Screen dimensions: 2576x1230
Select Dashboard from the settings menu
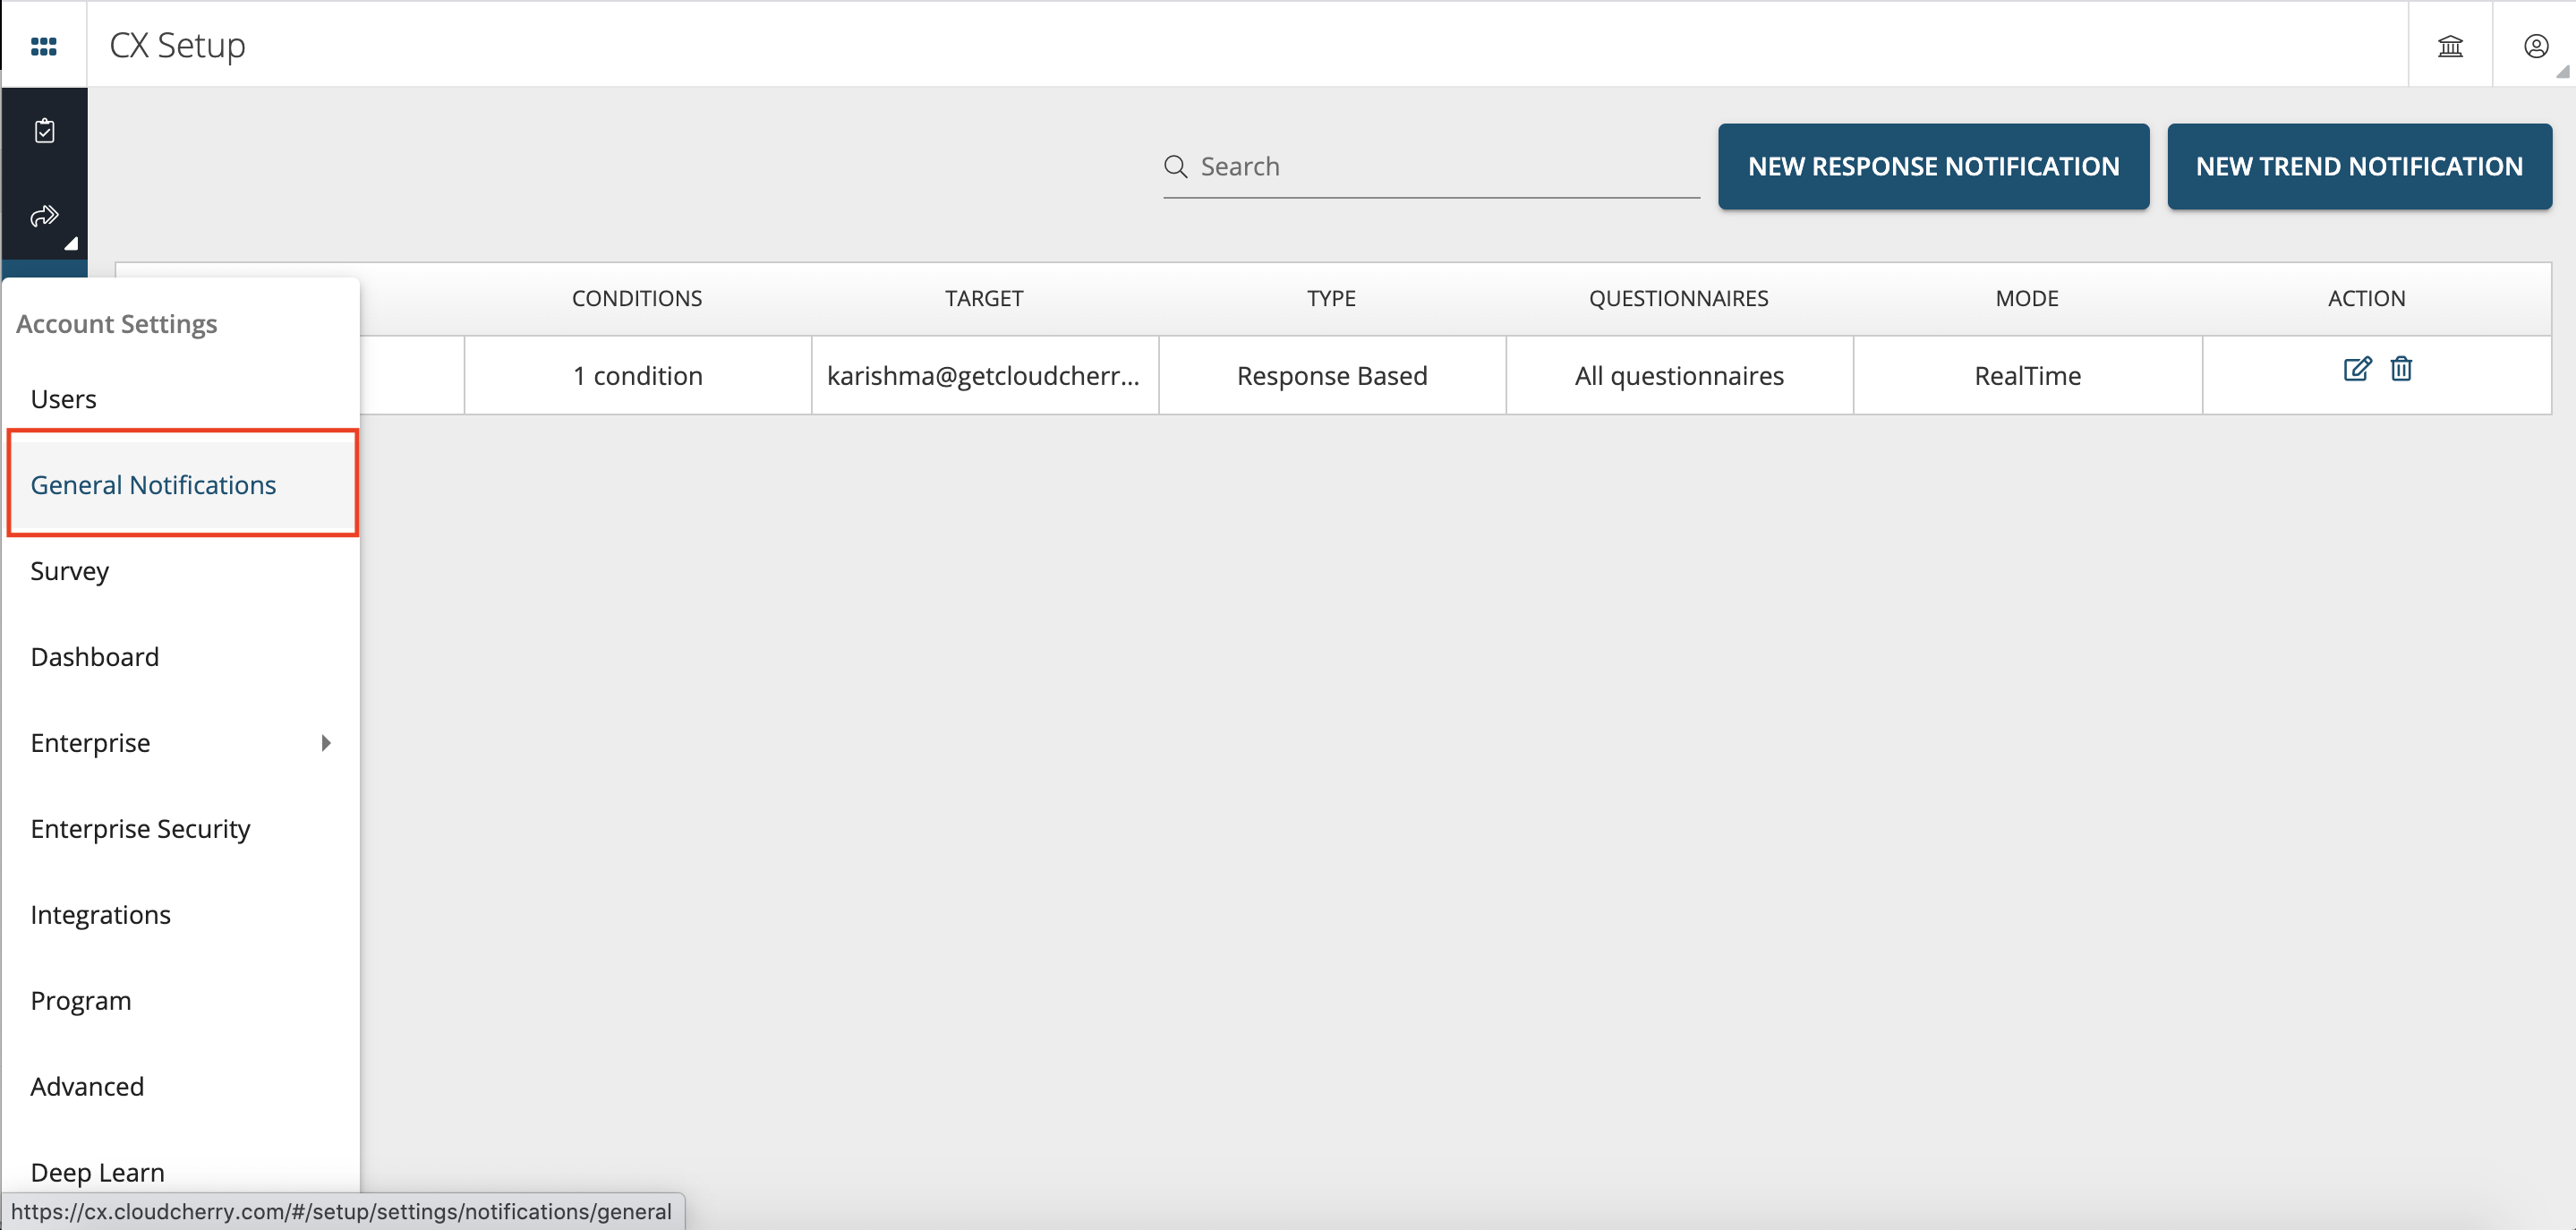pyautogui.click(x=95, y=655)
